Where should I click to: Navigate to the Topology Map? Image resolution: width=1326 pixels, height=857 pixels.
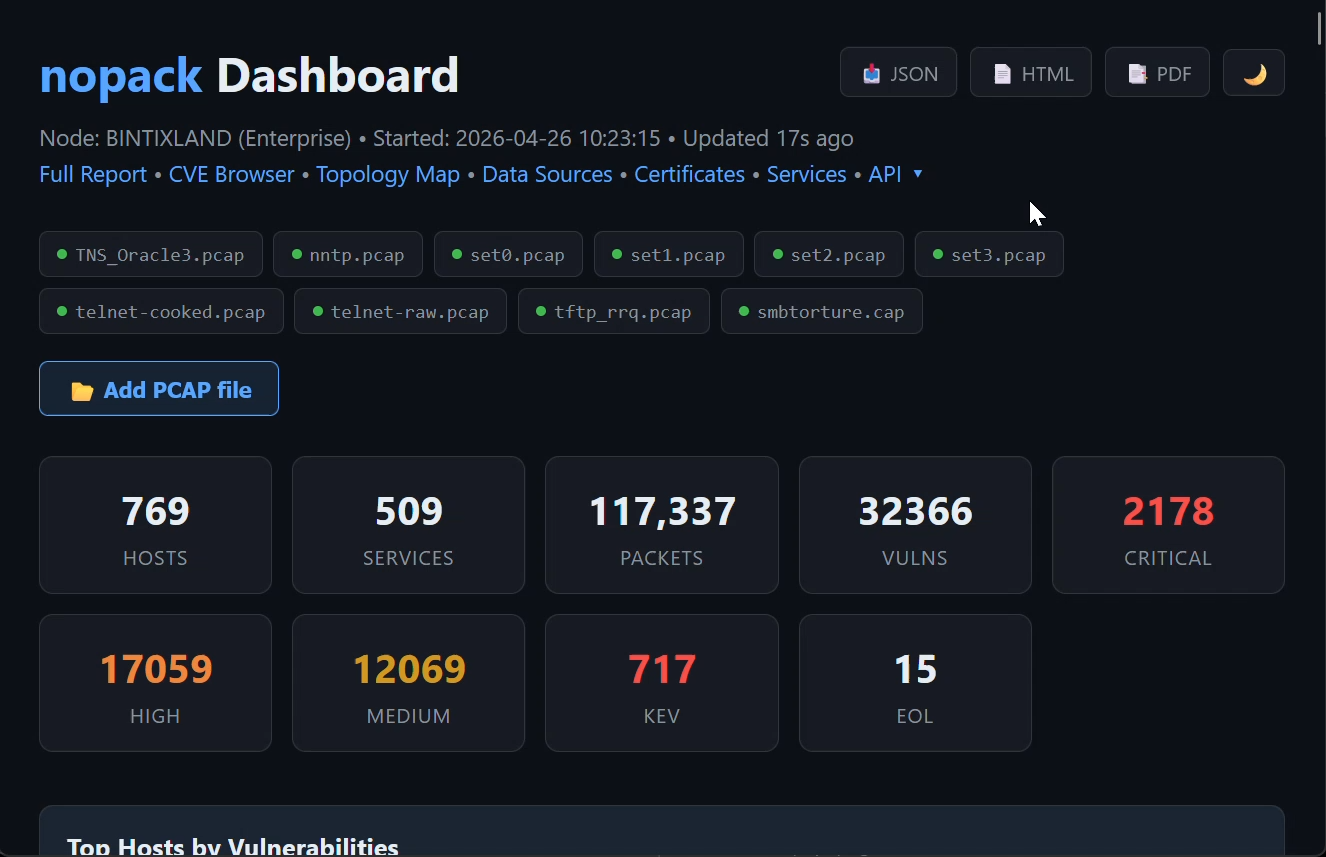388,174
